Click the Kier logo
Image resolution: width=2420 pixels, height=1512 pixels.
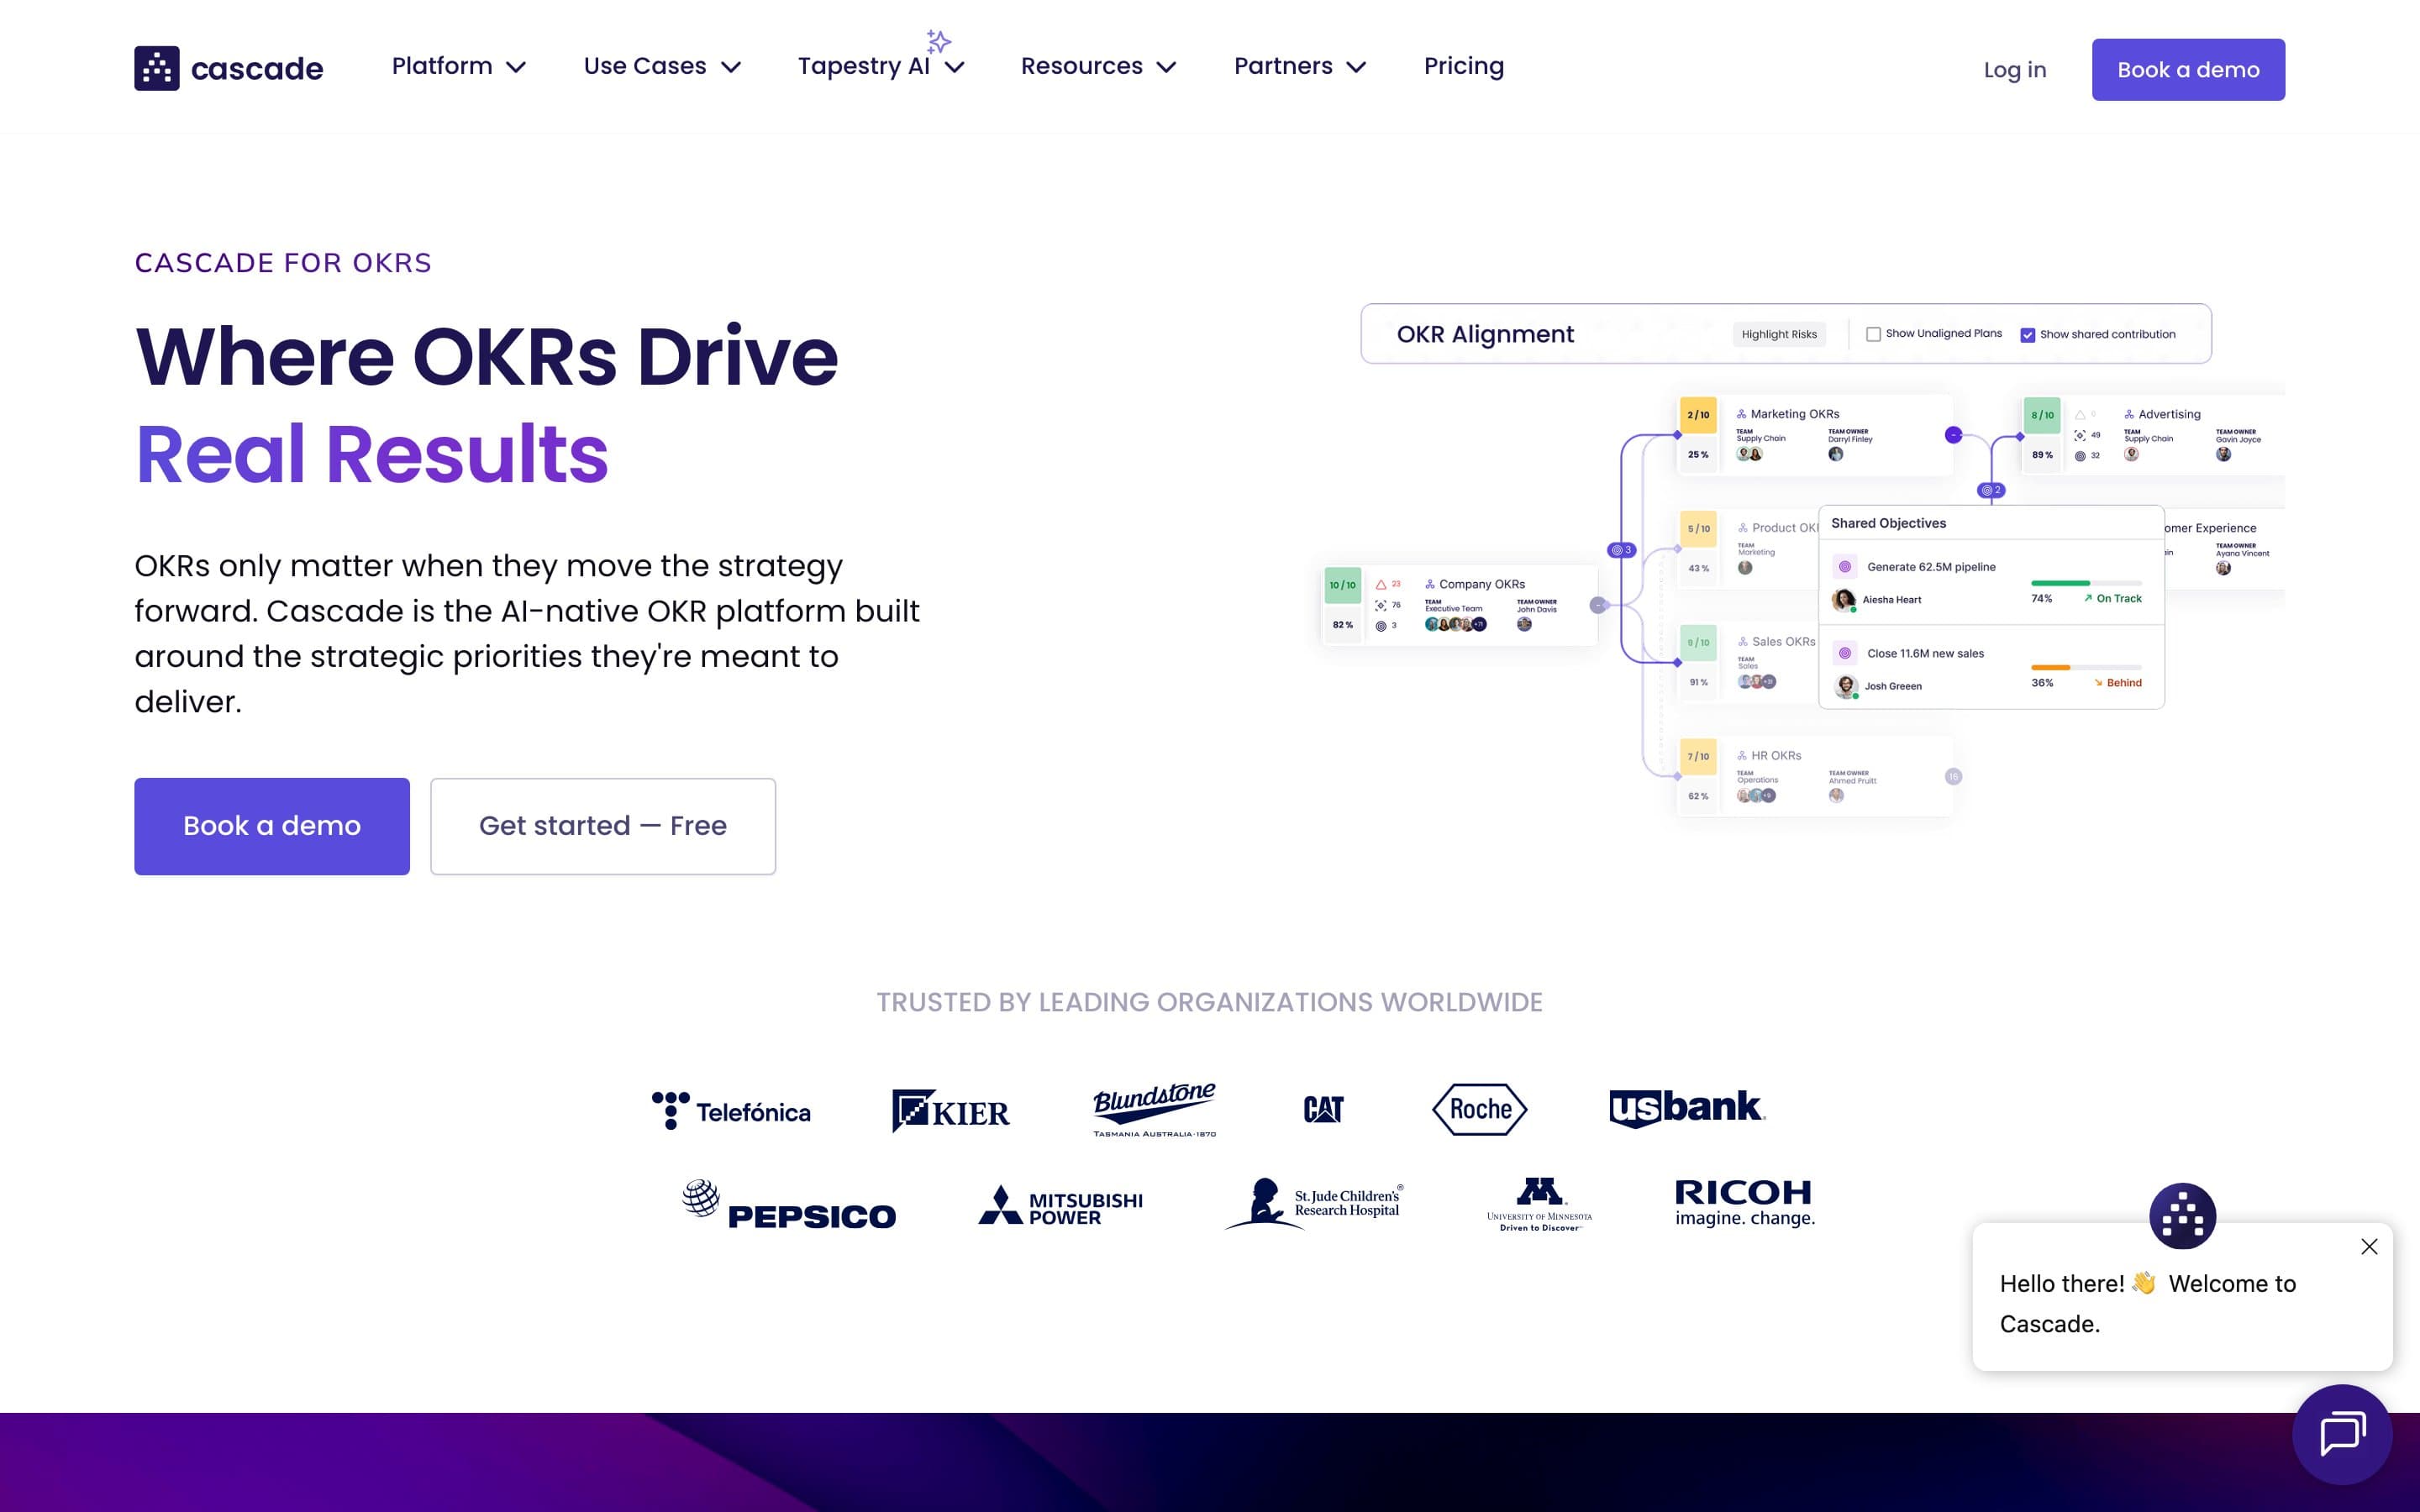(950, 1111)
